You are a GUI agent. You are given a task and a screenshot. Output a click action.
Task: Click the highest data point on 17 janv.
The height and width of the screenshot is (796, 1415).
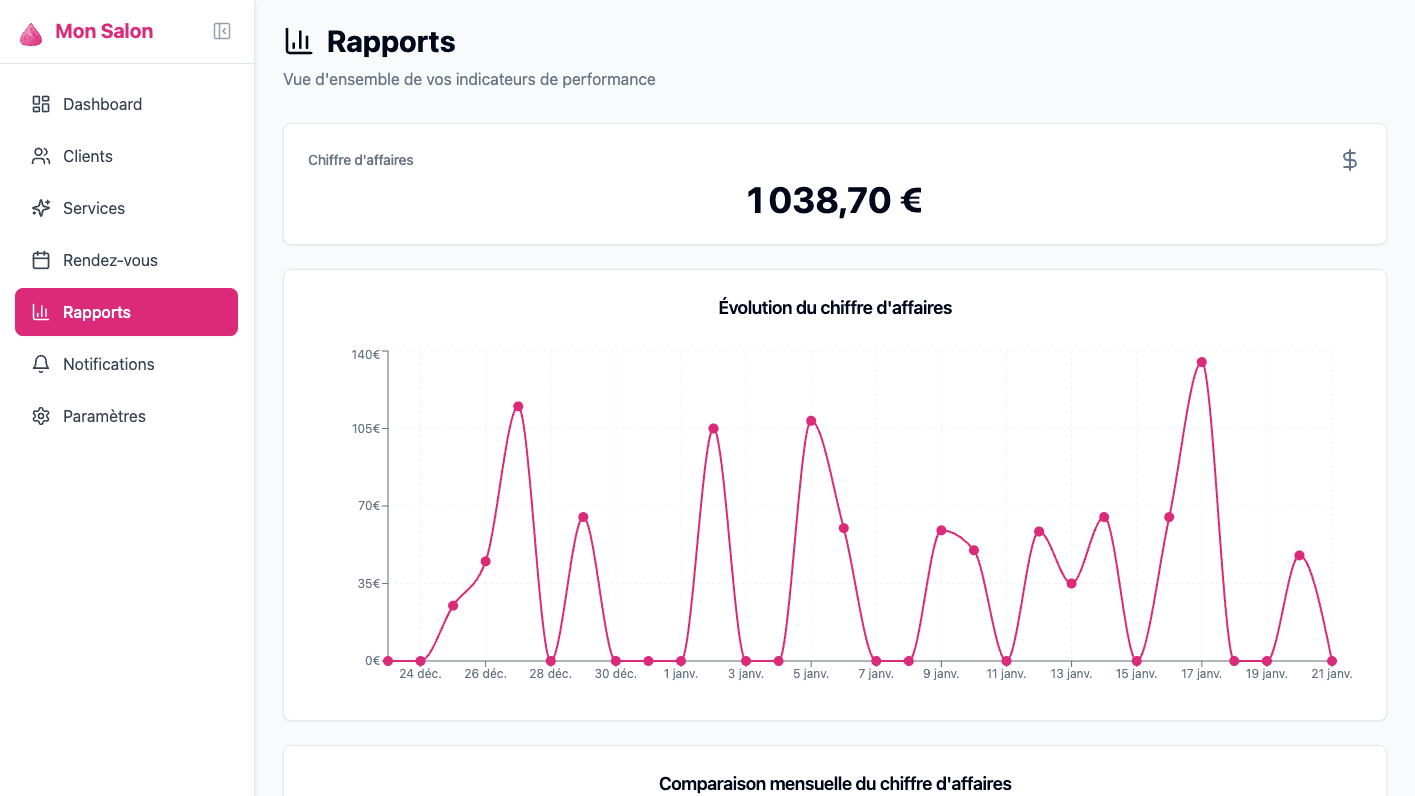[x=1200, y=362]
